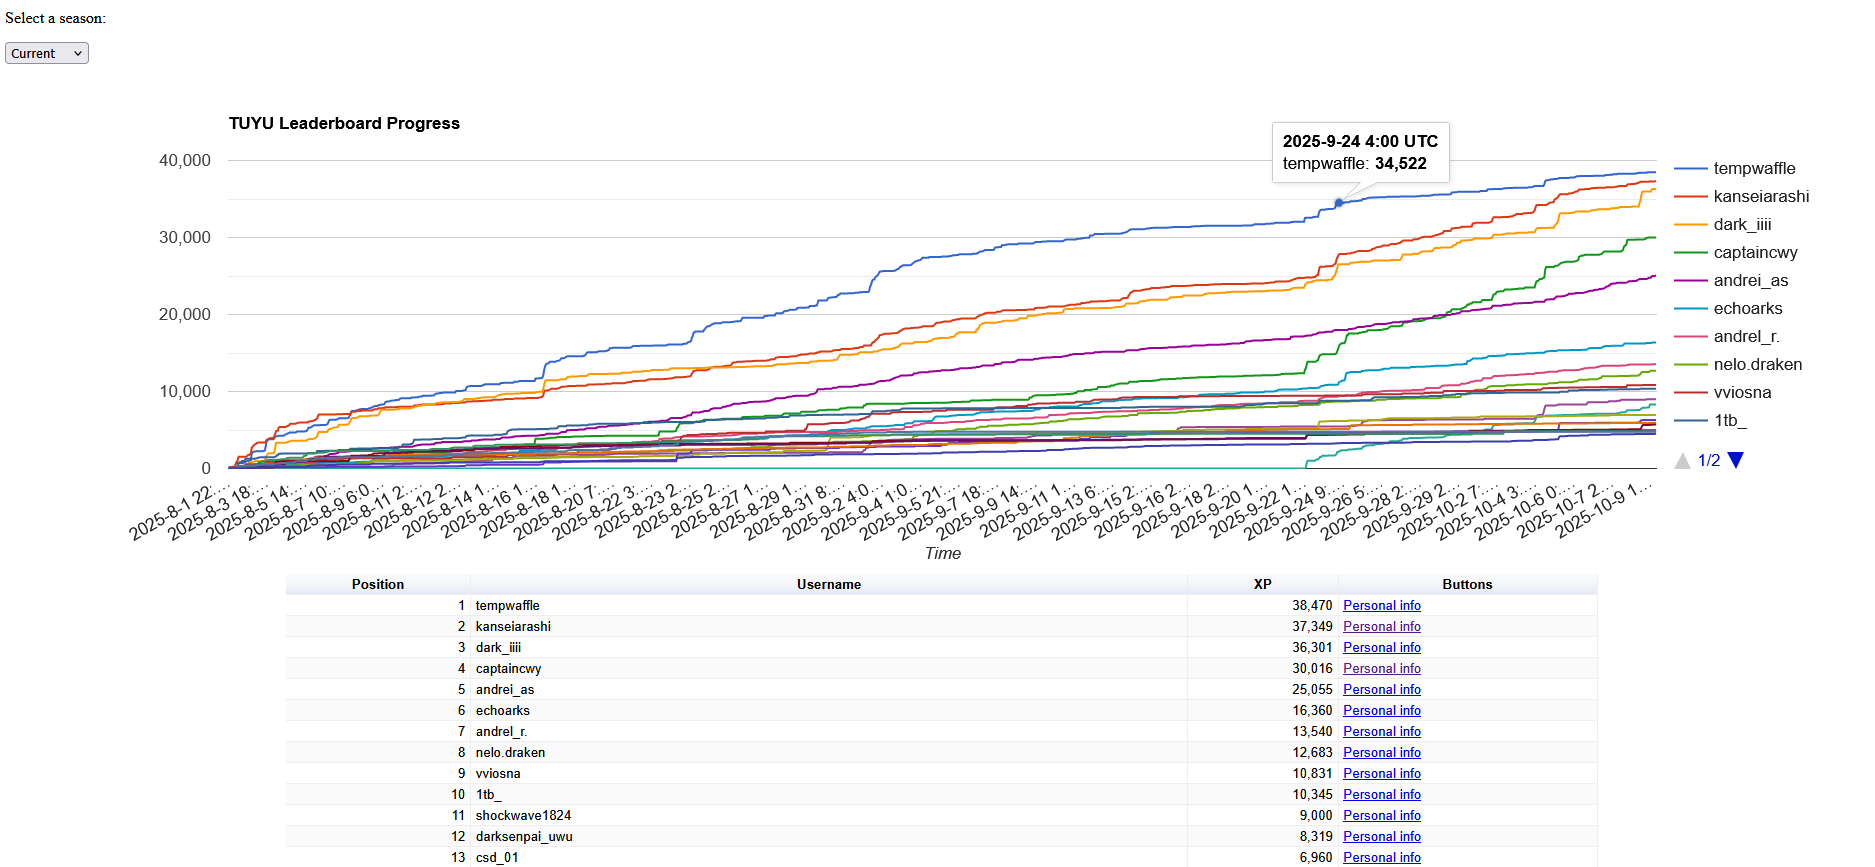Image resolution: width=1875 pixels, height=867 pixels.
Task: Open Personal info for shockwave1824
Action: (x=1382, y=815)
